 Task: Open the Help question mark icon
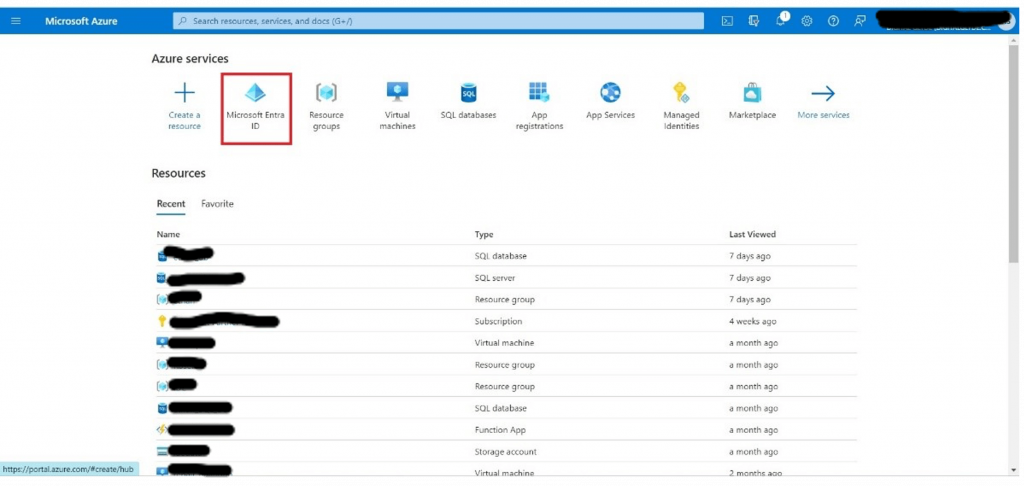pyautogui.click(x=833, y=21)
